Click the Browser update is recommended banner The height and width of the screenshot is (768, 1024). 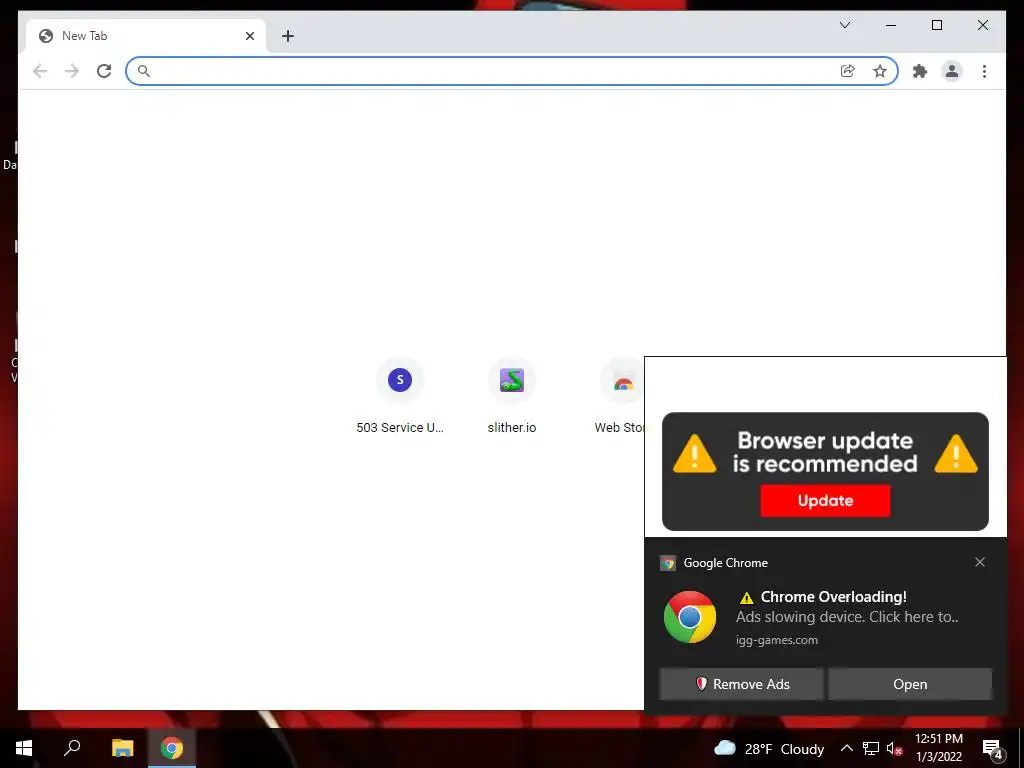click(x=825, y=471)
